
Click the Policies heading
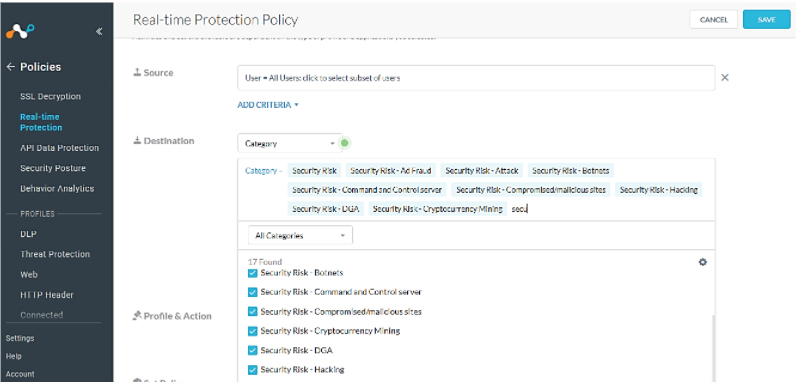coord(41,67)
